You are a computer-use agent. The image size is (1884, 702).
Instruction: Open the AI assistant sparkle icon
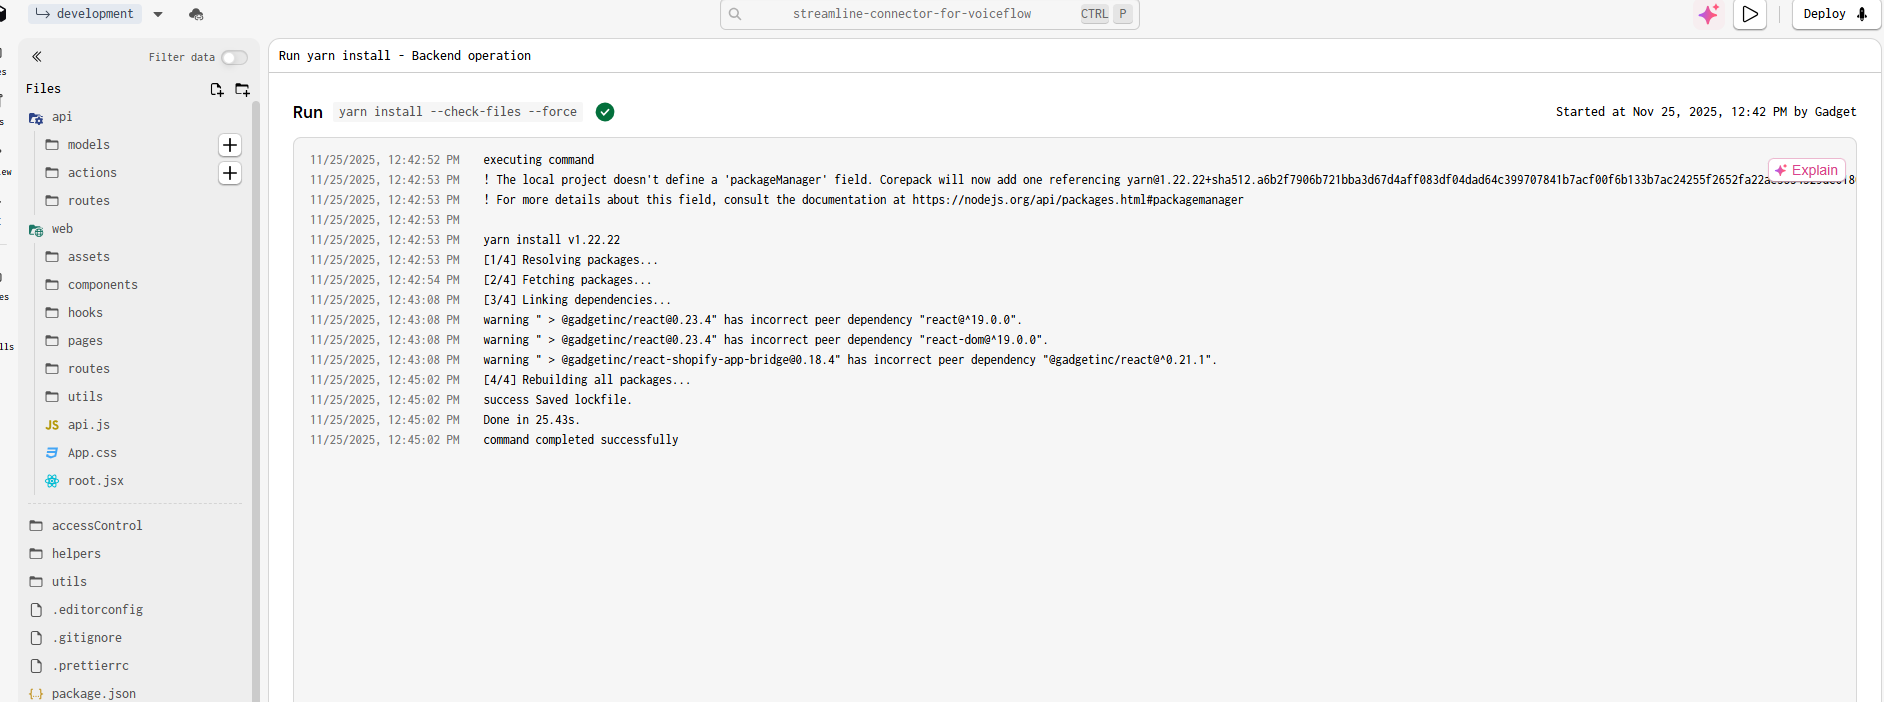coord(1708,14)
